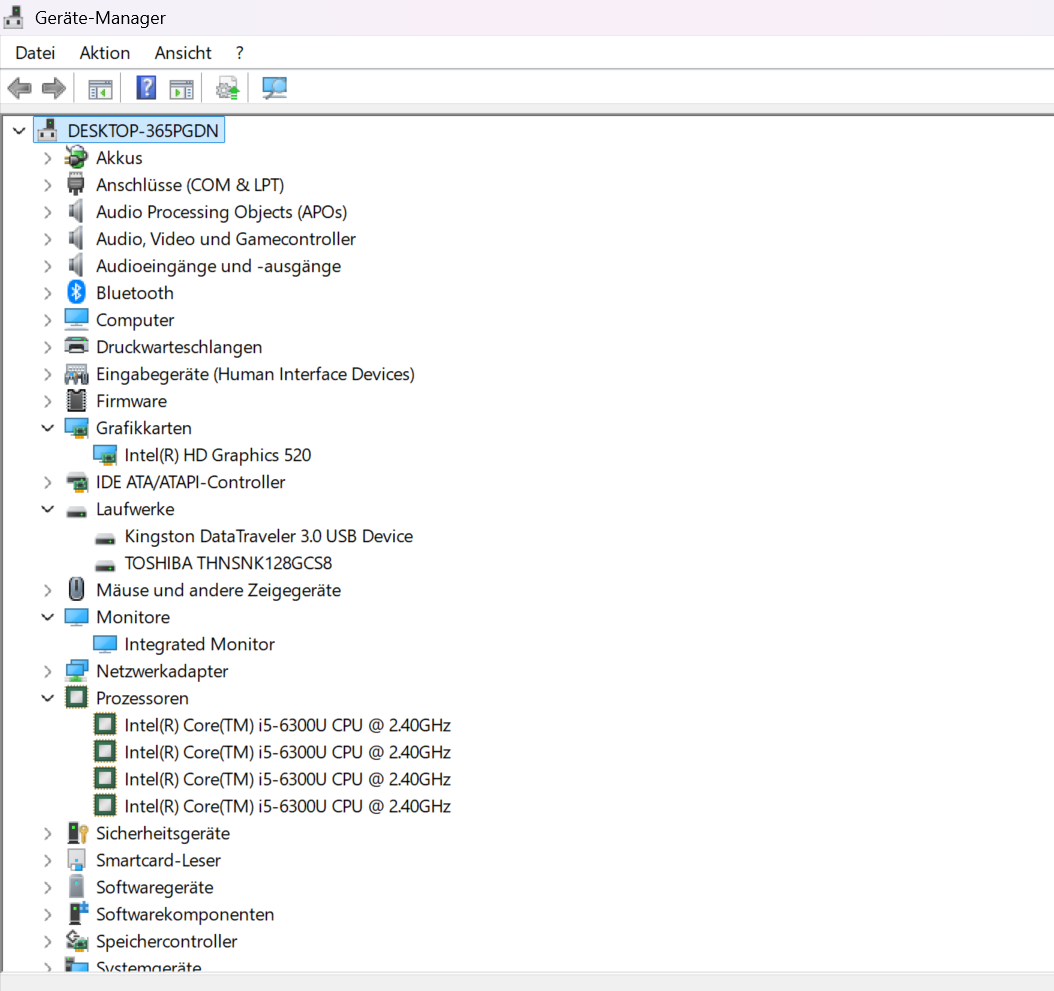1054x991 pixels.
Task: Select Audioeingänge und -ausgänge label
Action: click(x=218, y=266)
